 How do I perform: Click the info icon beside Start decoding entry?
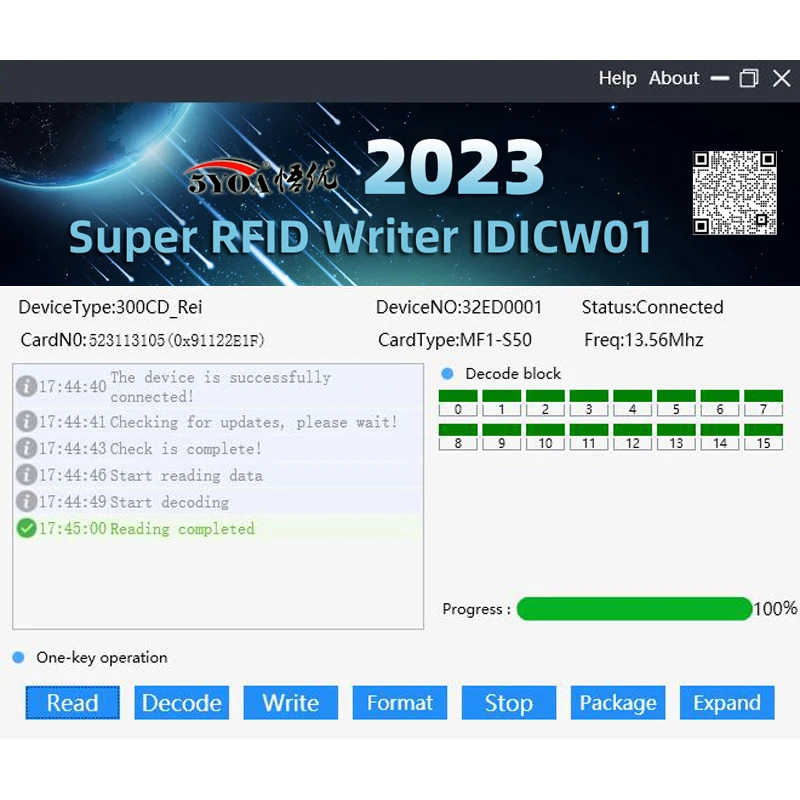[26, 502]
